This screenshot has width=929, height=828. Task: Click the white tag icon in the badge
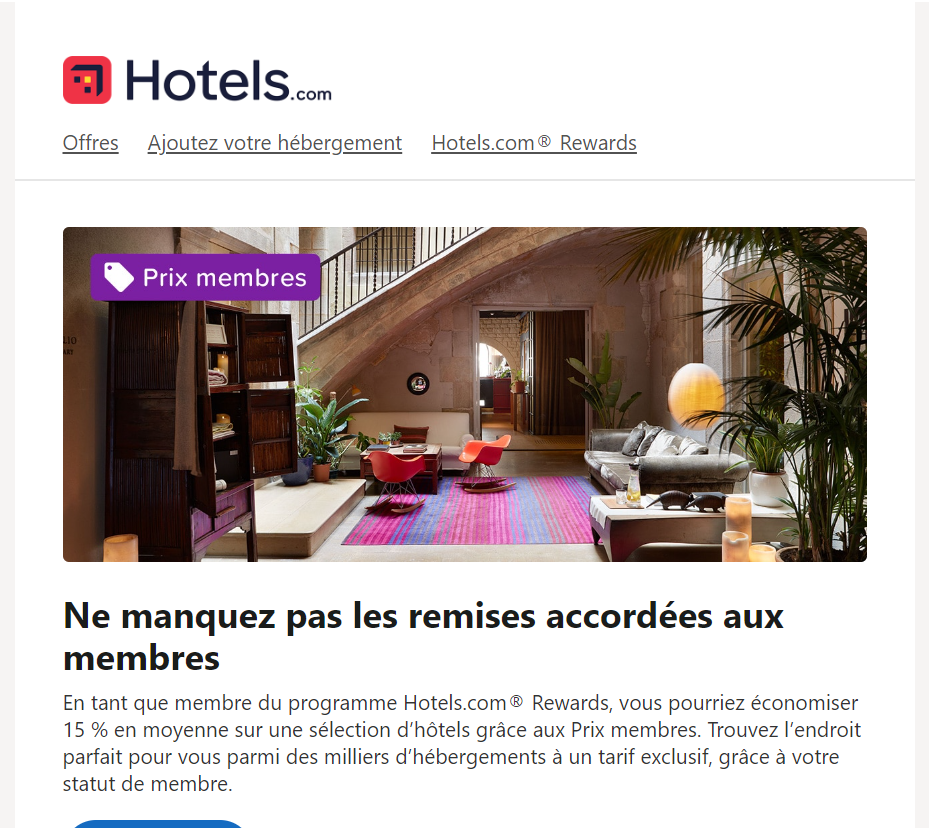point(118,277)
